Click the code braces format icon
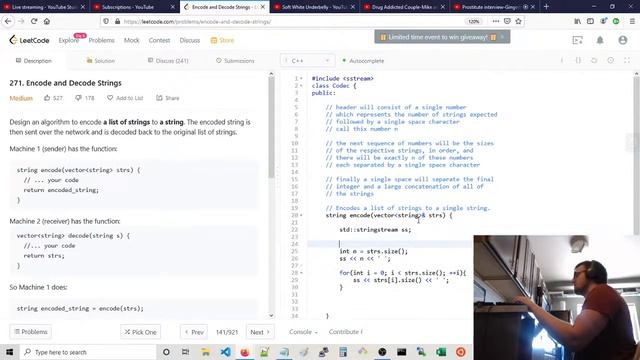640x360 pixels. (578, 60)
